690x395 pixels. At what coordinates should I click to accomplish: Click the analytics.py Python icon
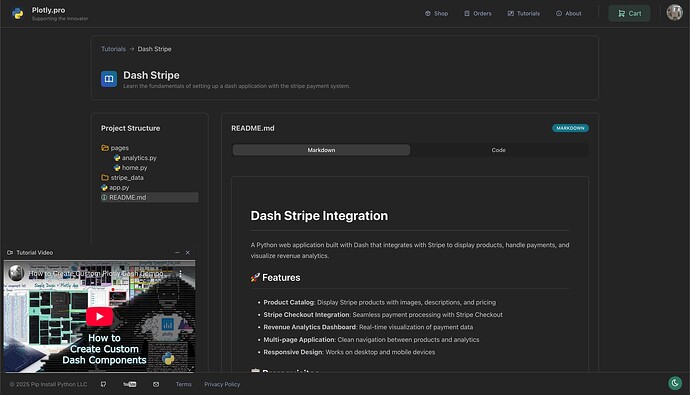117,158
